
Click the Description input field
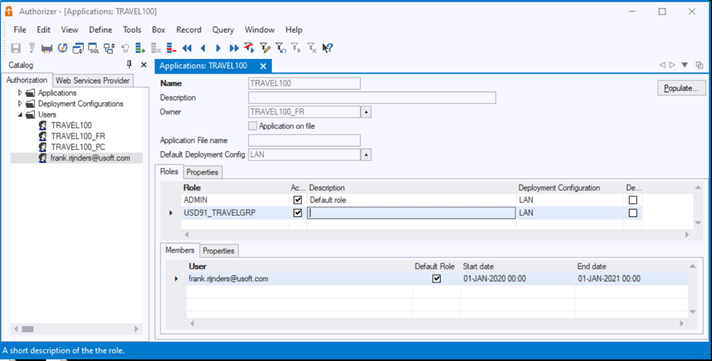pos(372,98)
